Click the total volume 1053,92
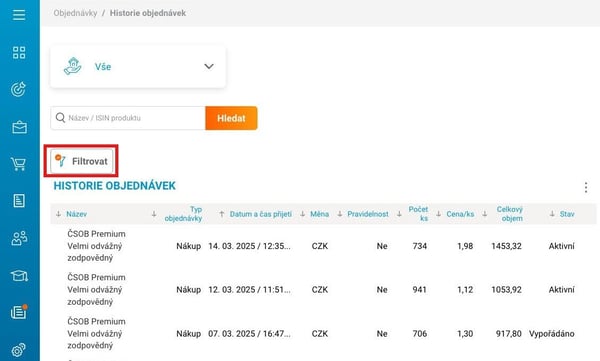The width and height of the screenshot is (600, 361). coord(506,290)
